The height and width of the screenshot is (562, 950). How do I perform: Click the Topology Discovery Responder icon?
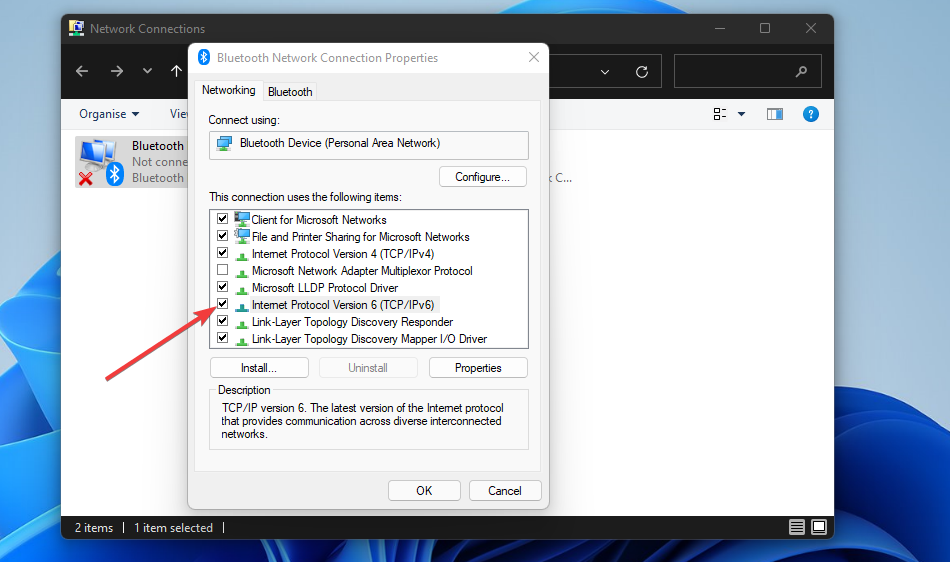click(242, 323)
